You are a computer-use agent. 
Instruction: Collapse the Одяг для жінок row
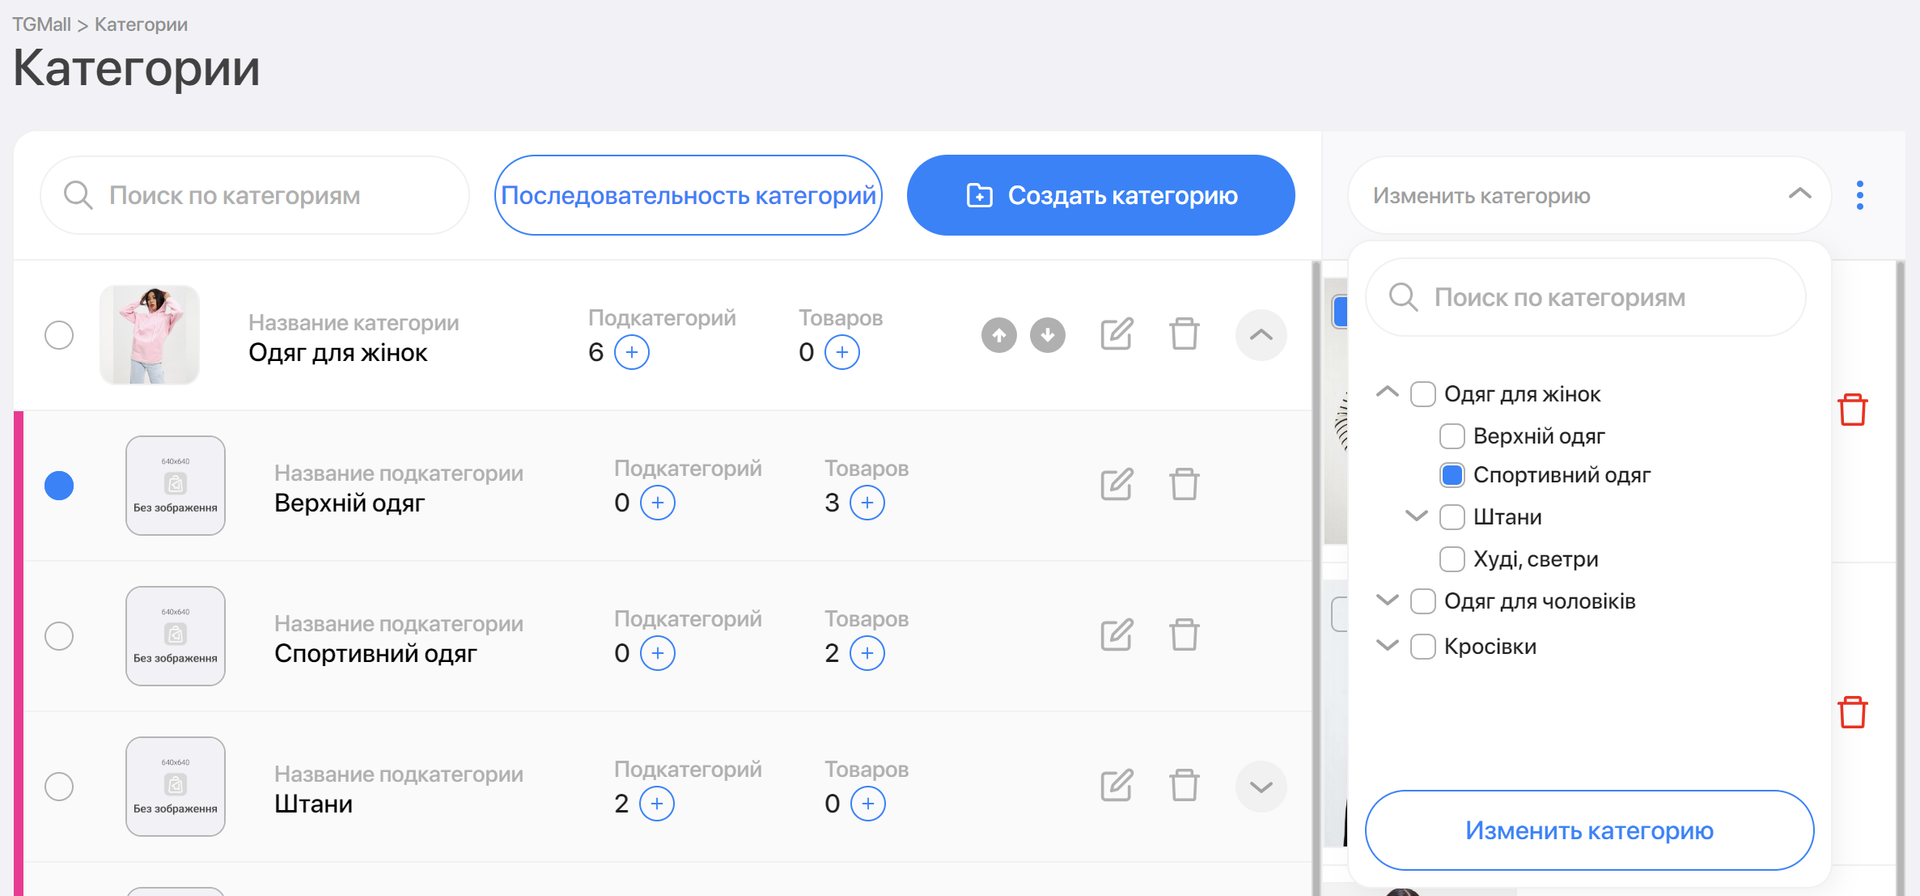coord(1260,335)
